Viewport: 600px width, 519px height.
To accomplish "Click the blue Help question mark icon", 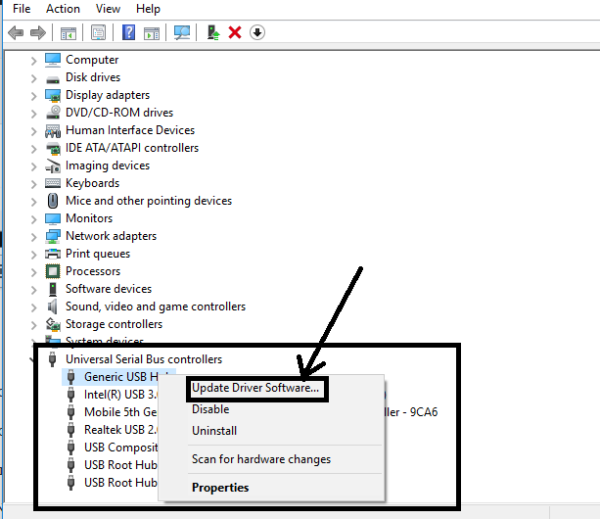I will pos(129,32).
